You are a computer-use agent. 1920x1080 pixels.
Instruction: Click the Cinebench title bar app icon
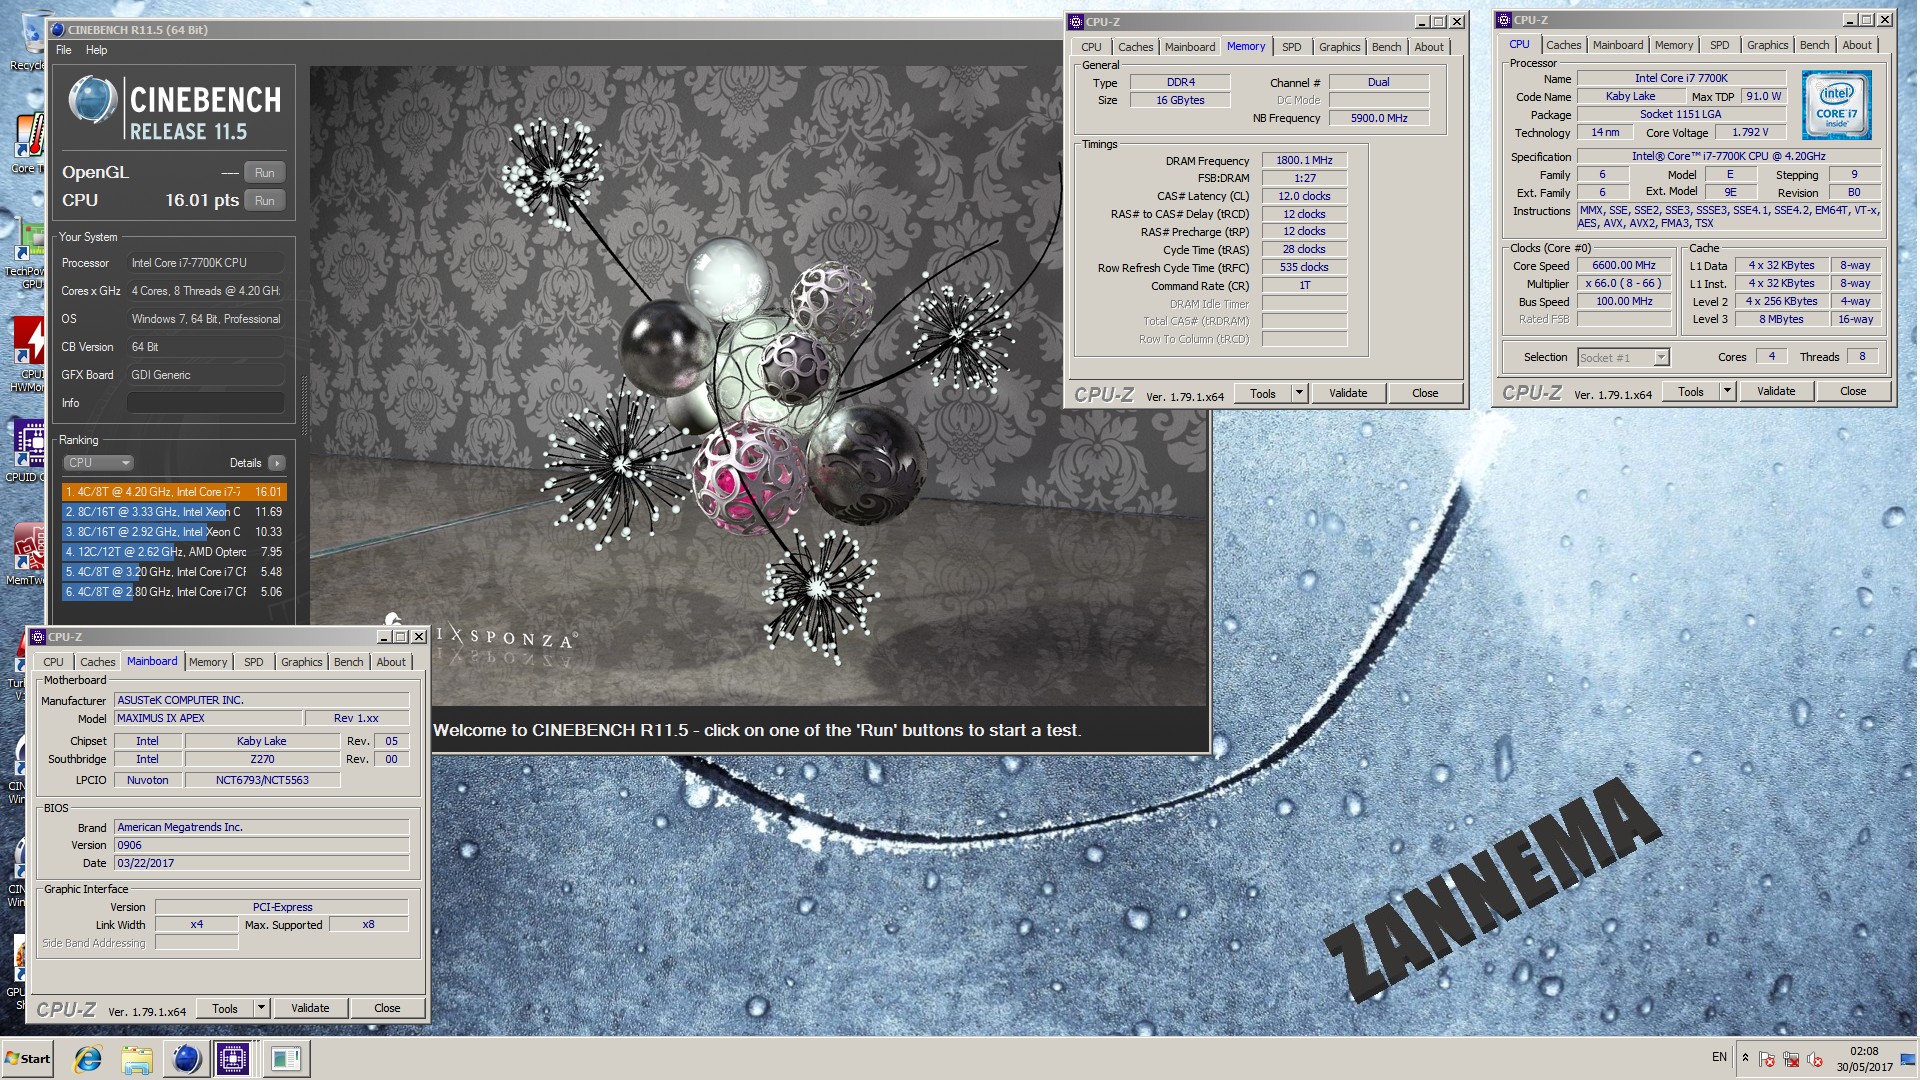click(x=58, y=30)
